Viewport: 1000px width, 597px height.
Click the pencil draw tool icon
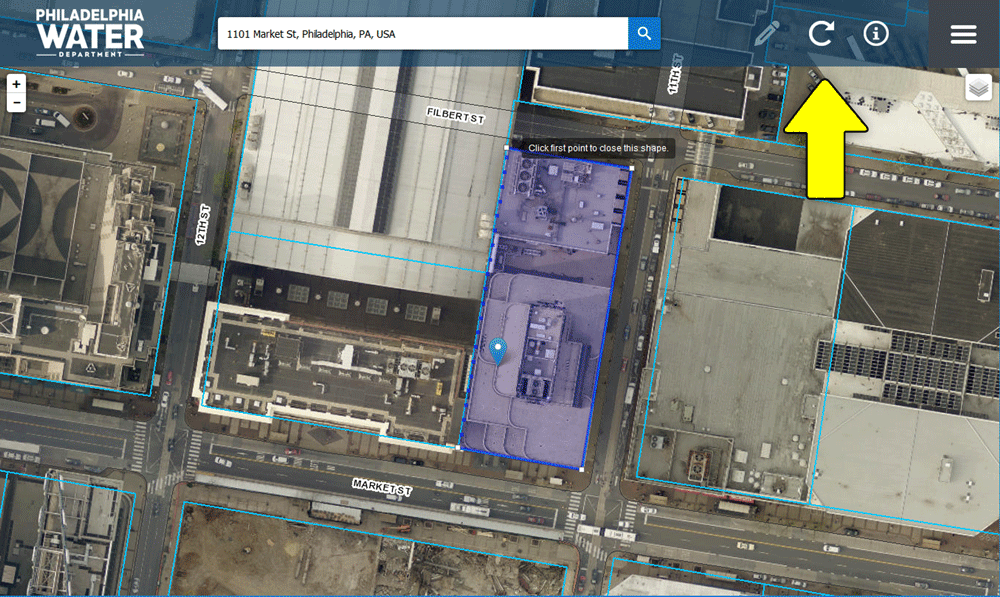[x=767, y=33]
